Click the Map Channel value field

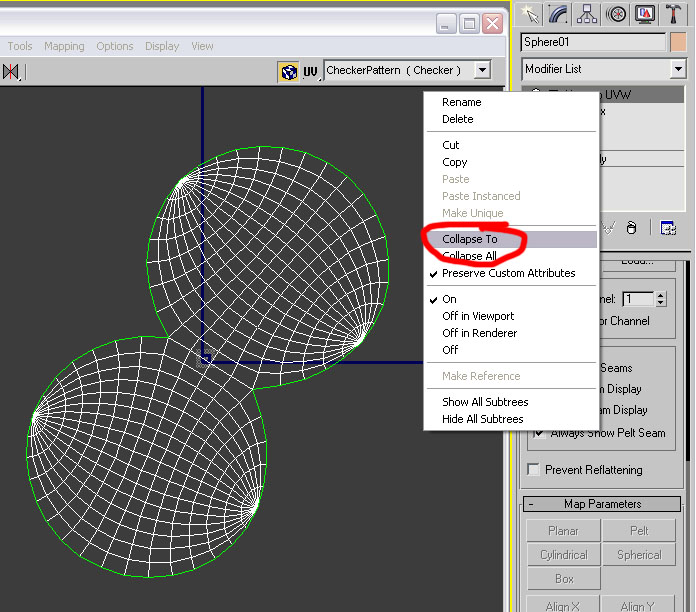coord(638,299)
